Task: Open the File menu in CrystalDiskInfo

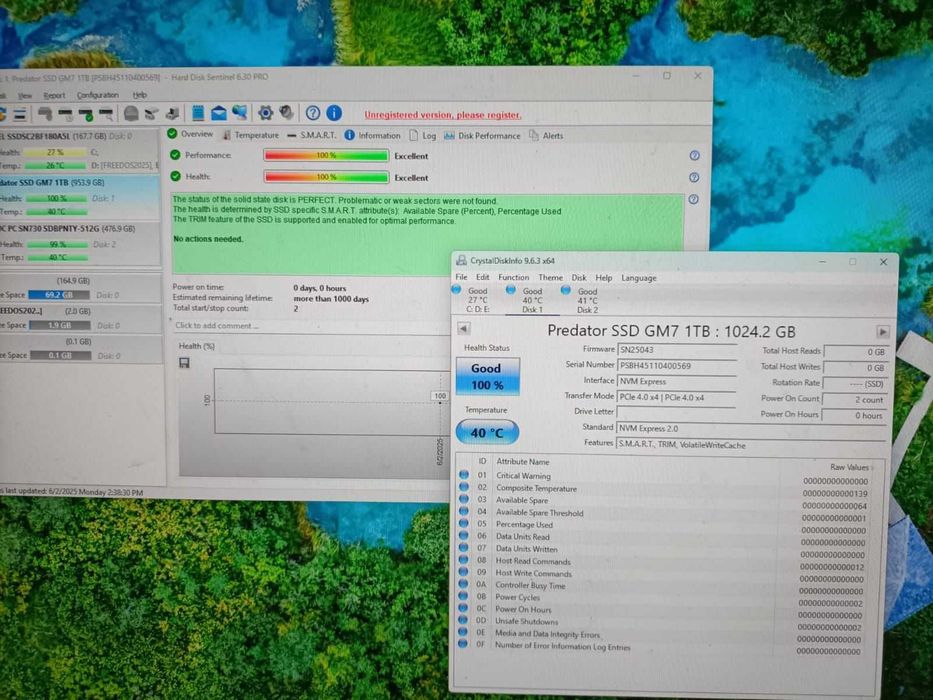Action: pyautogui.click(x=461, y=277)
